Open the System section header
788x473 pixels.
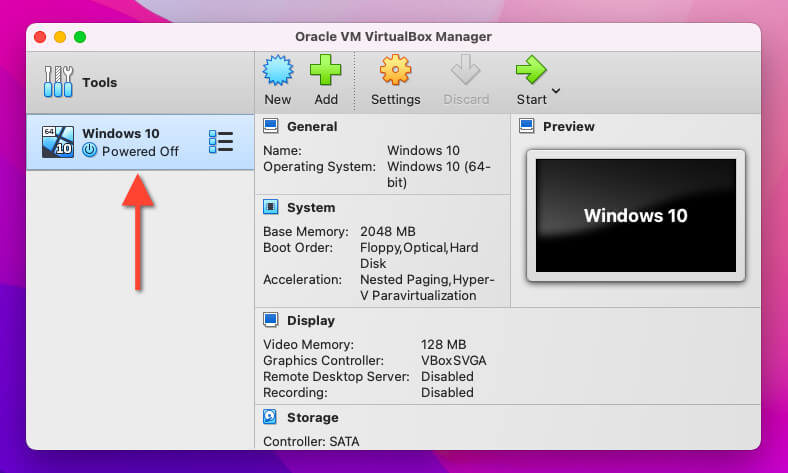click(311, 208)
